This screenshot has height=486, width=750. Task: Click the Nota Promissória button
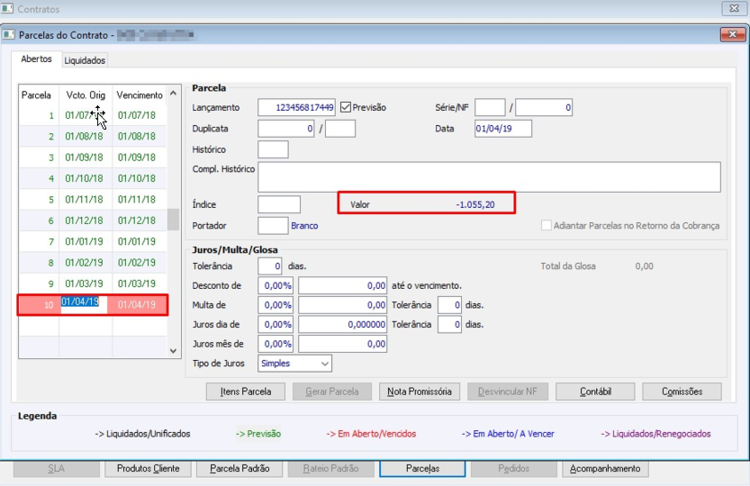(x=419, y=391)
